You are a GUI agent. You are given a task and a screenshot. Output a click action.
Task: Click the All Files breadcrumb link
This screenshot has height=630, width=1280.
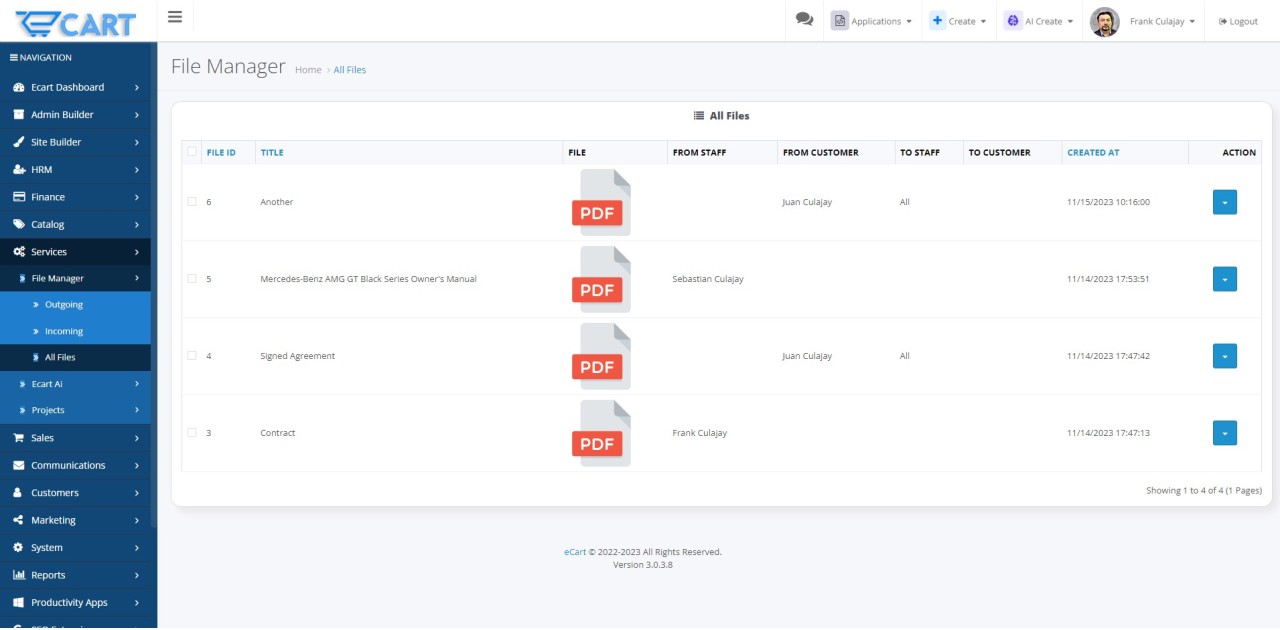pos(350,70)
